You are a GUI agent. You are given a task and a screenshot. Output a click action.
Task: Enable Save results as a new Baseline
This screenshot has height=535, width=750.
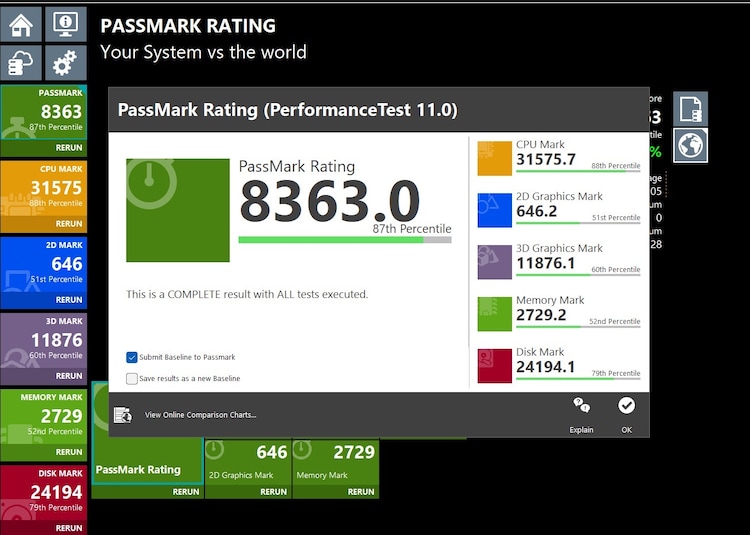[x=132, y=378]
